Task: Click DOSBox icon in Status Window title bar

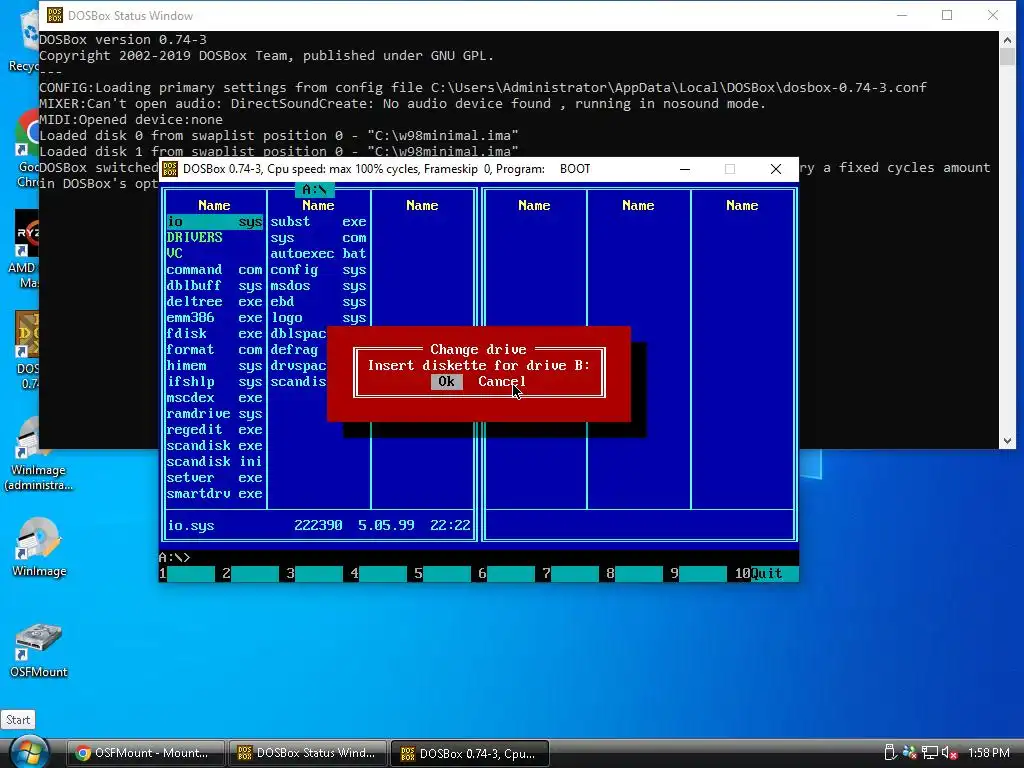Action: tap(55, 15)
